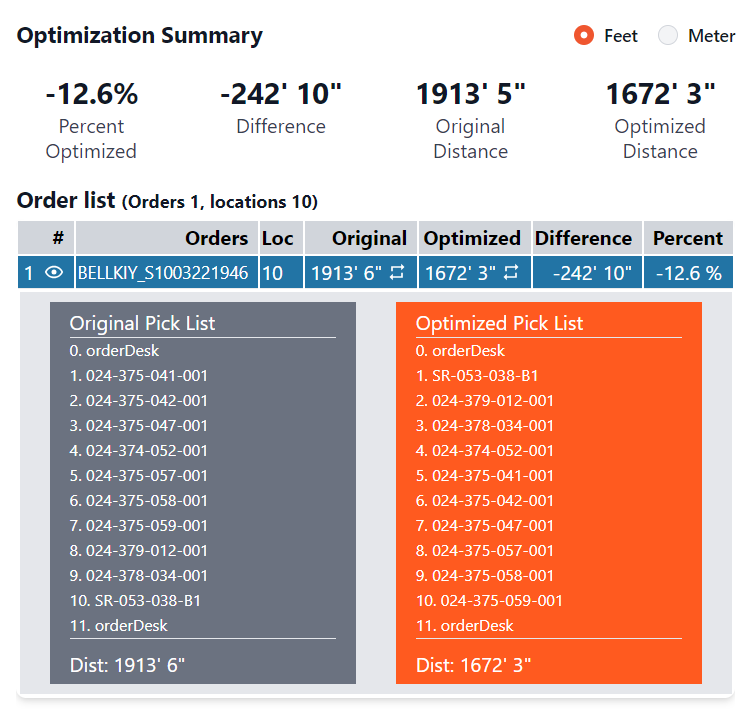
Task: Click location count 10 in order row
Action: (x=273, y=273)
